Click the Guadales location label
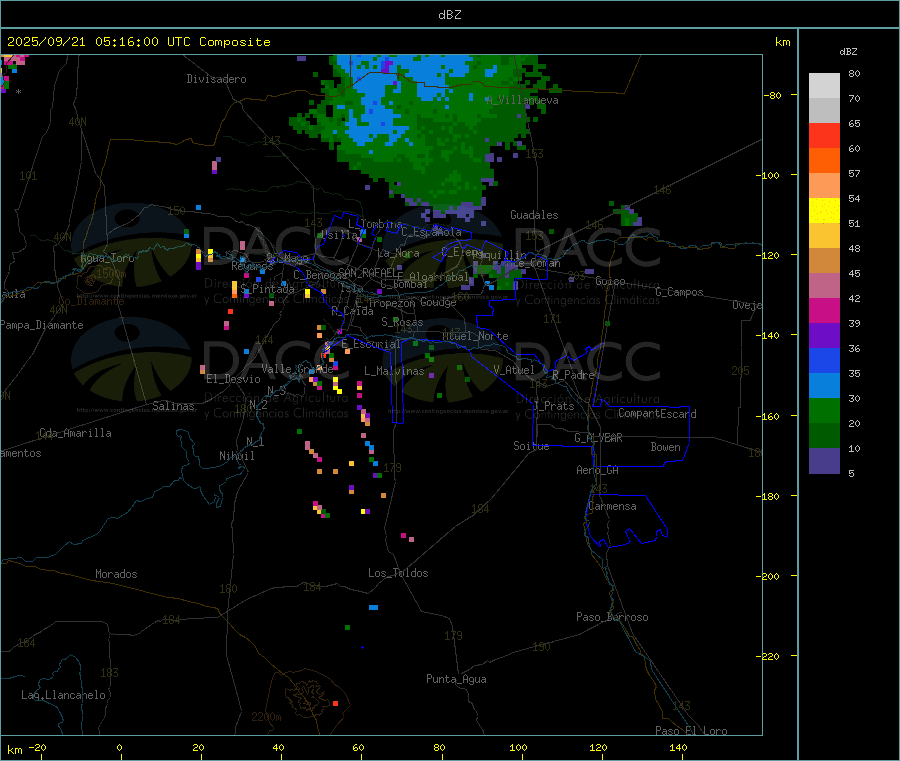The height and width of the screenshot is (761, 900). (x=534, y=215)
